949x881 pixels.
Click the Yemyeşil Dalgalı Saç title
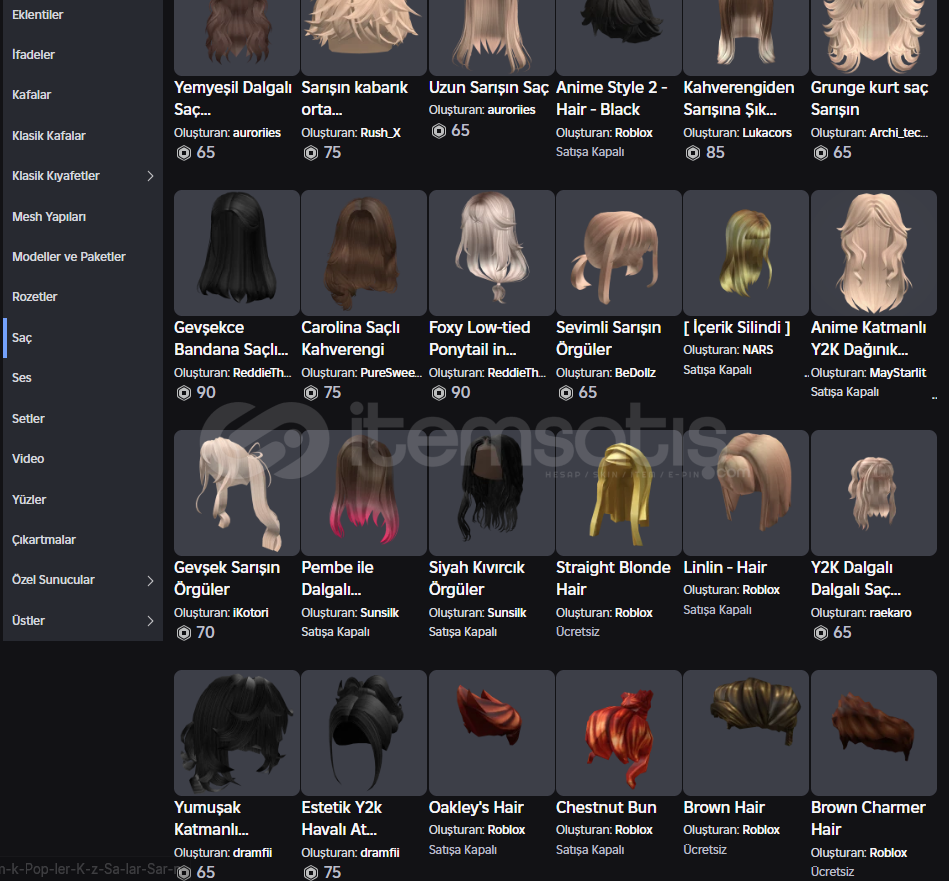click(233, 99)
